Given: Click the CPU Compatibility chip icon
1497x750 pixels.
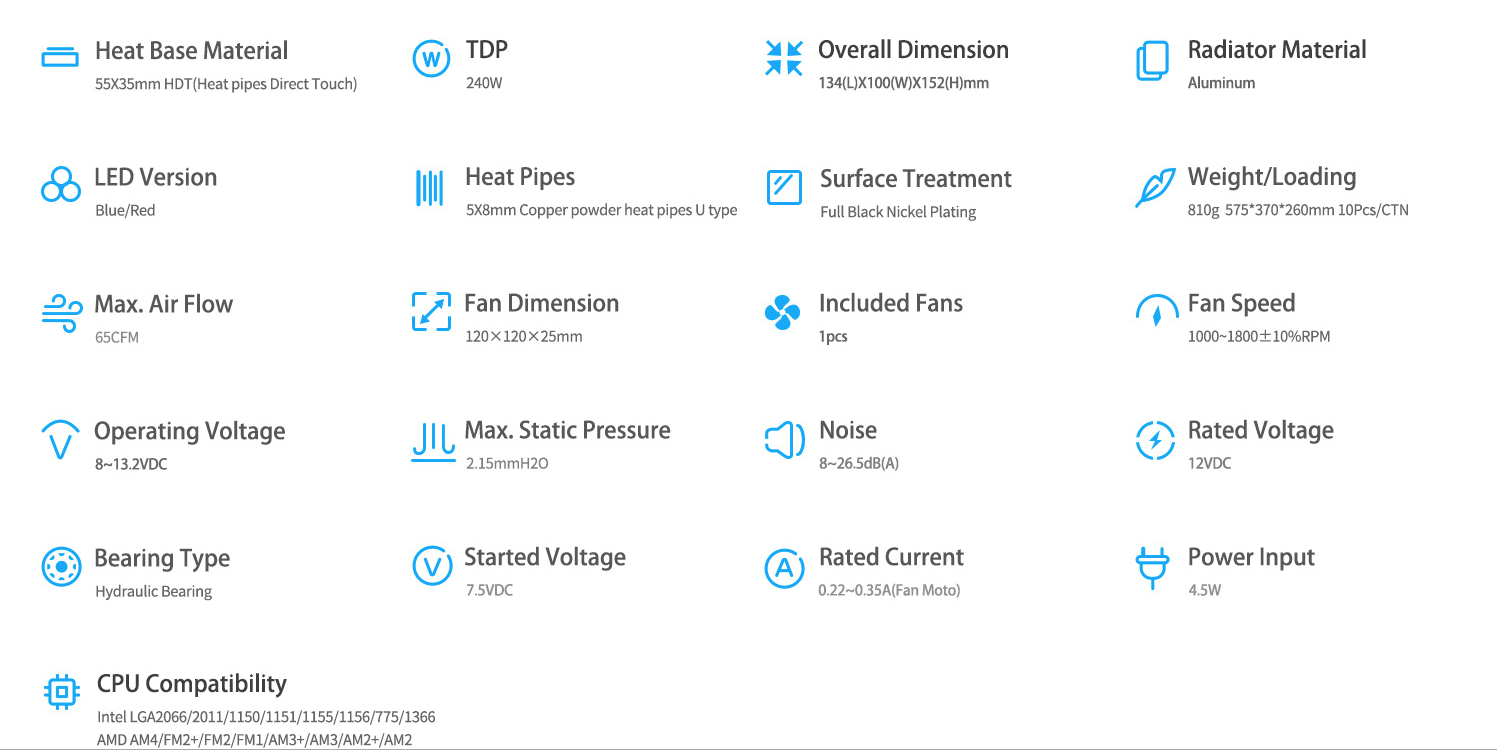Looking at the screenshot, I should pyautogui.click(x=61, y=691).
